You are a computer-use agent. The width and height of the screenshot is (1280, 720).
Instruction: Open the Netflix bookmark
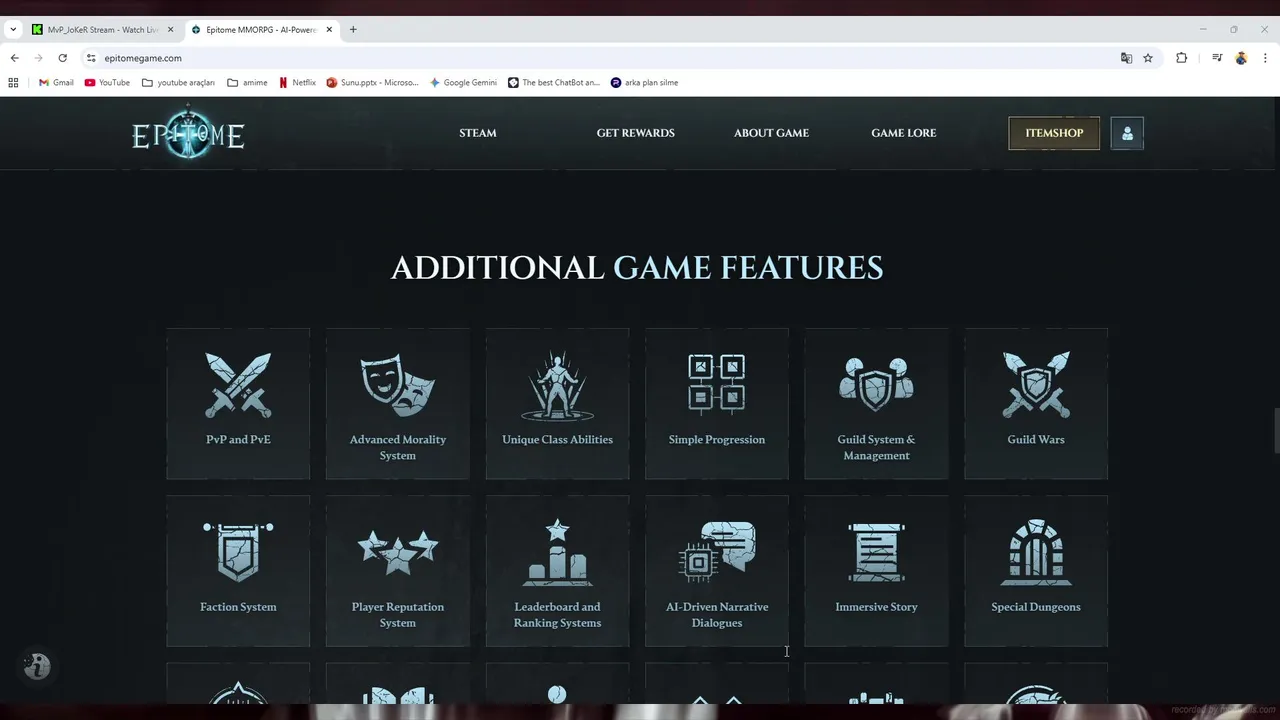[297, 83]
